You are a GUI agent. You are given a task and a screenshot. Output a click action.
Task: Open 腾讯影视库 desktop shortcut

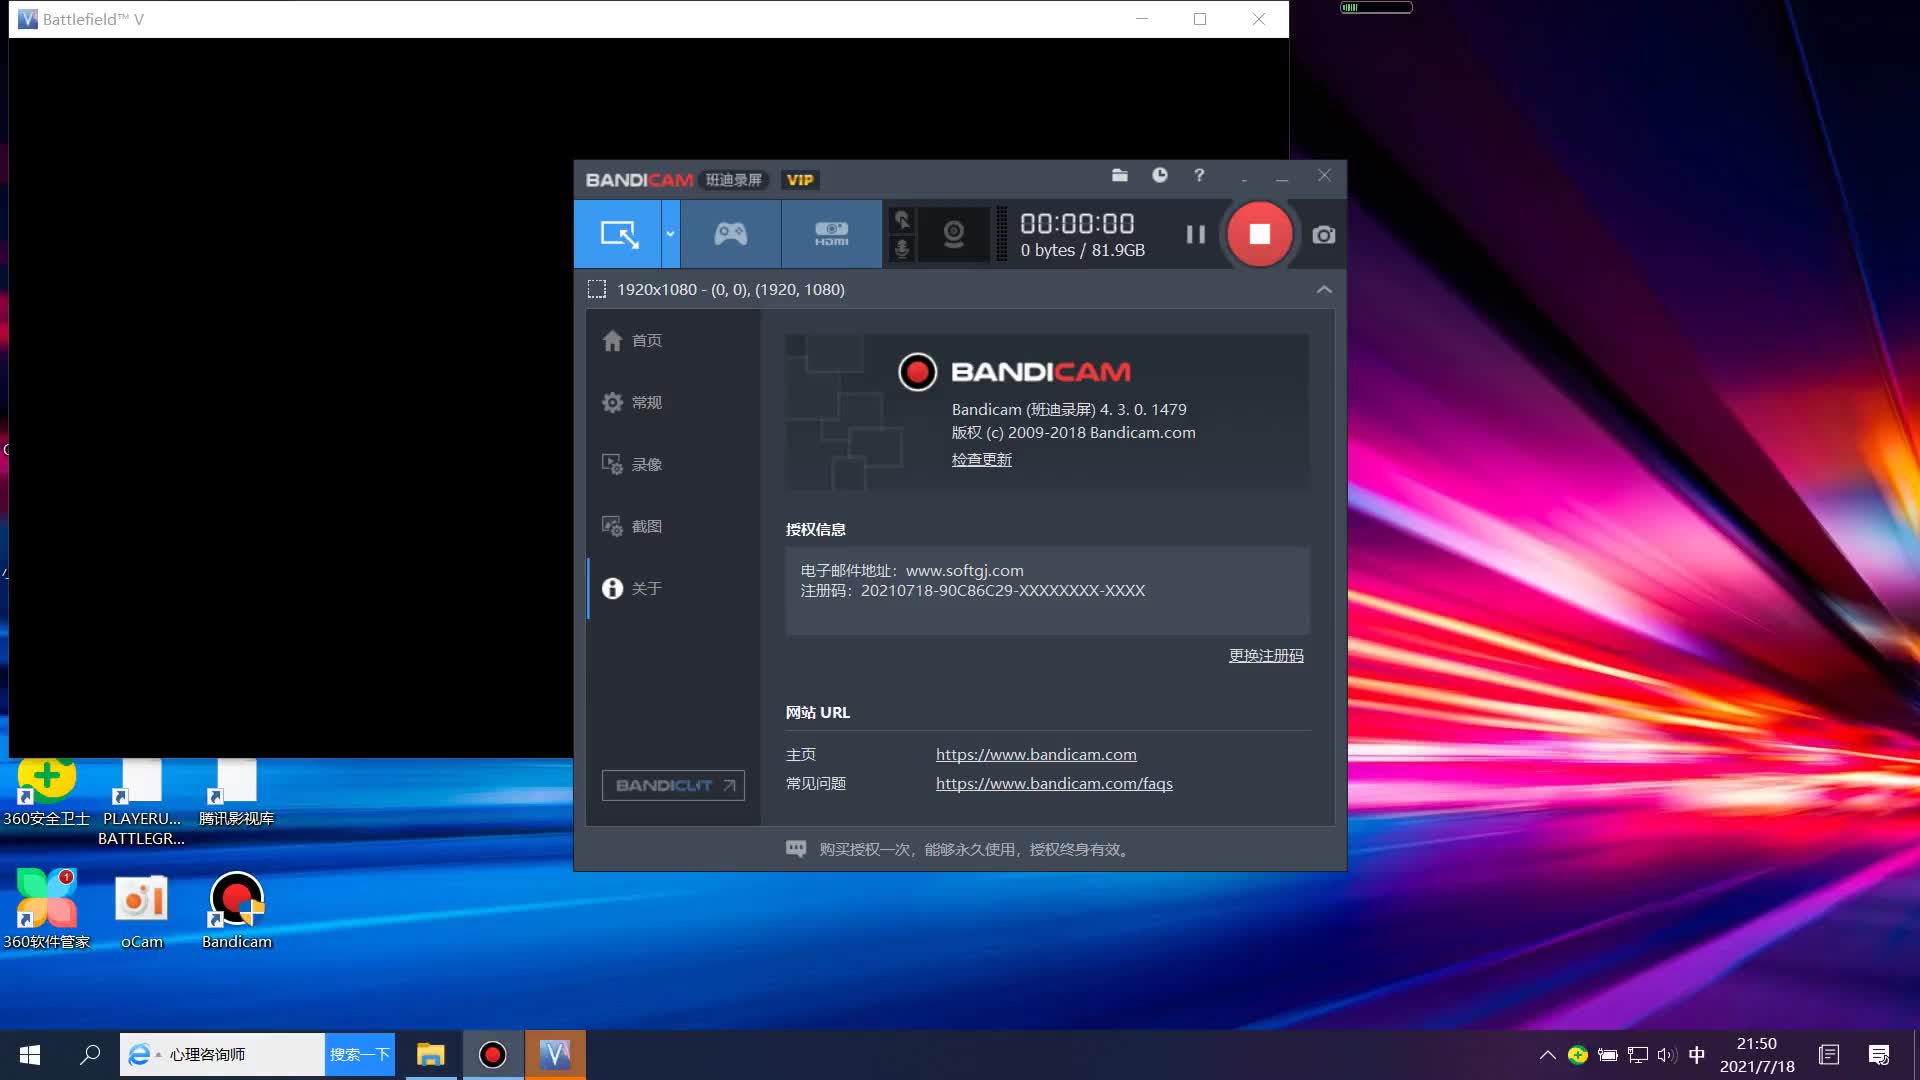(236, 794)
